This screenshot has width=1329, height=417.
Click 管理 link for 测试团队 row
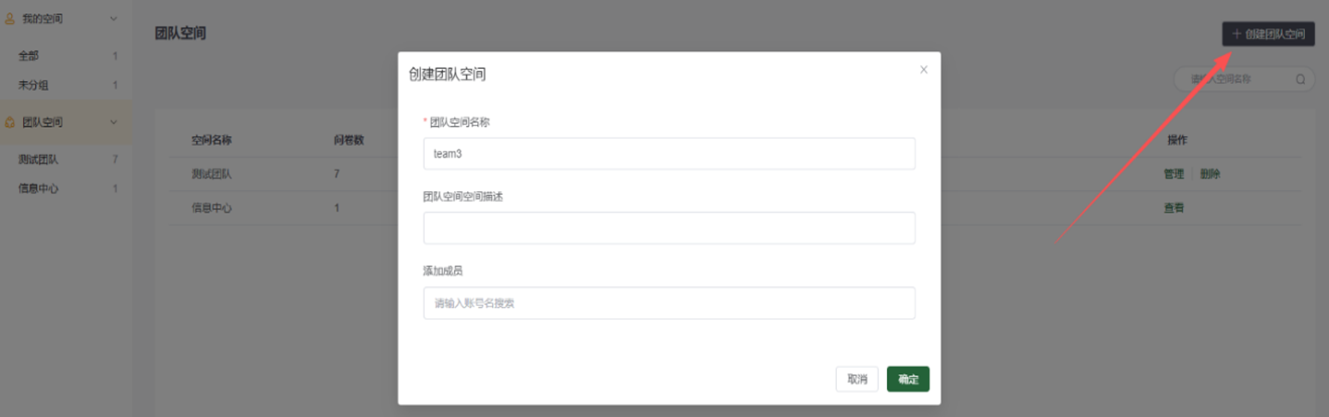click(x=1173, y=174)
